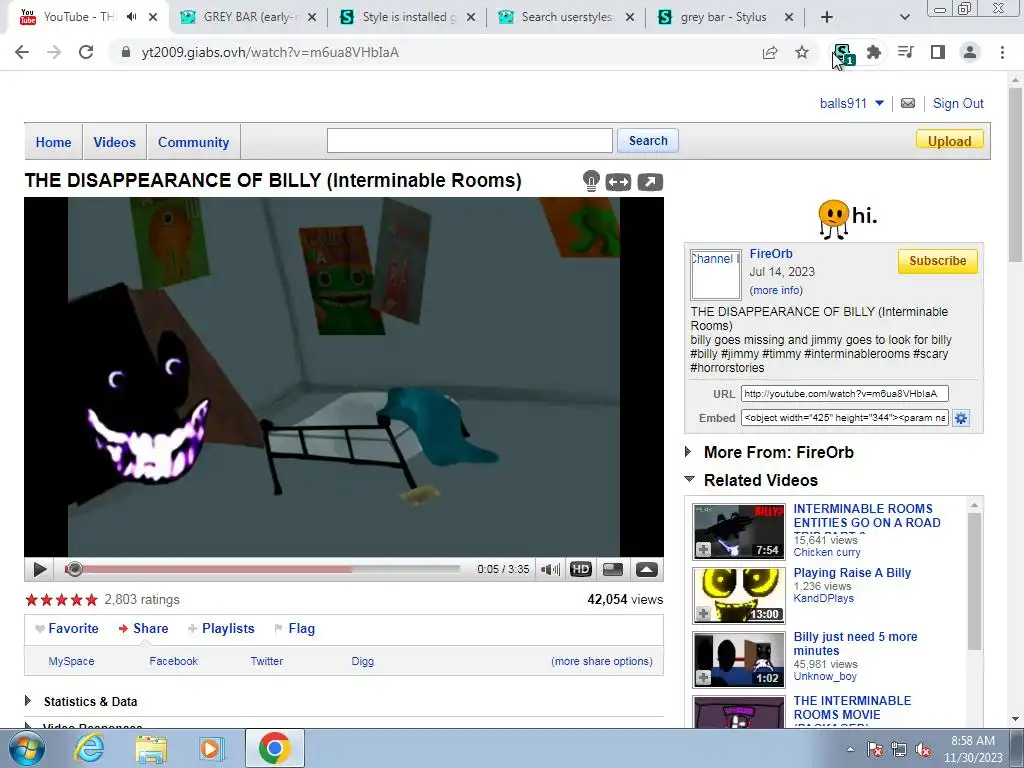Collapse the Related Videos section

tap(689, 479)
